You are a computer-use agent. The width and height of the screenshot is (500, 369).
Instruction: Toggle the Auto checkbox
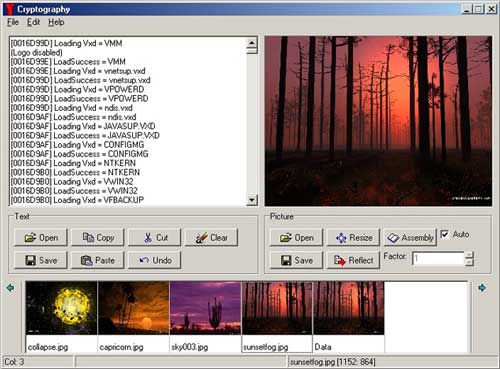[x=444, y=234]
